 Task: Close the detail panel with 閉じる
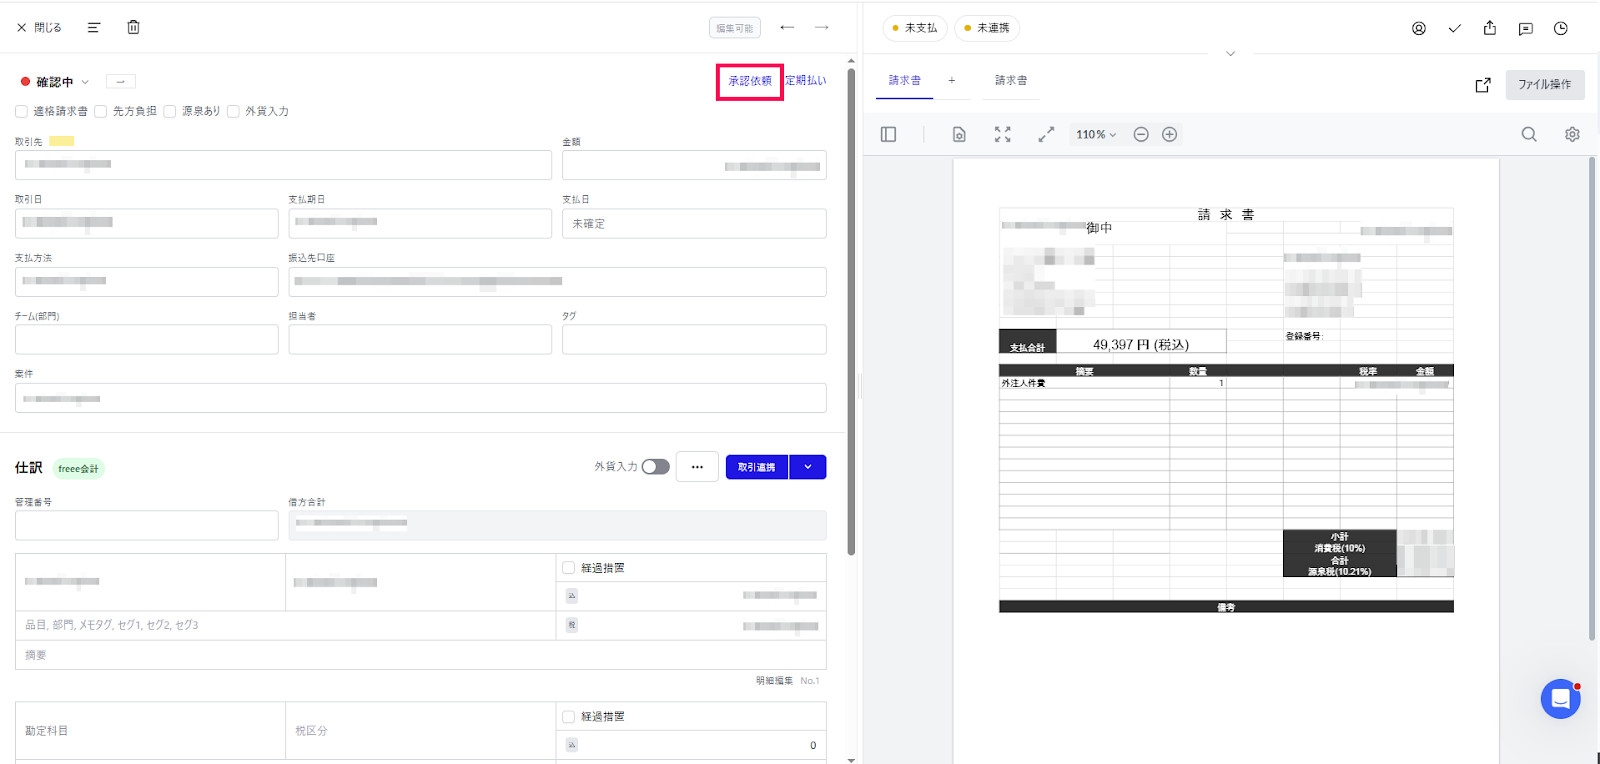[39, 28]
